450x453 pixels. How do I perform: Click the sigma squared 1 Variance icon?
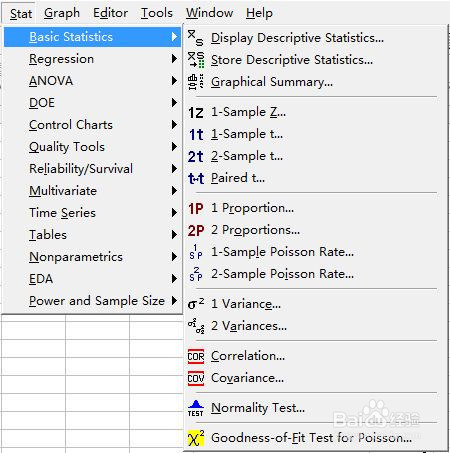pyautogui.click(x=196, y=304)
